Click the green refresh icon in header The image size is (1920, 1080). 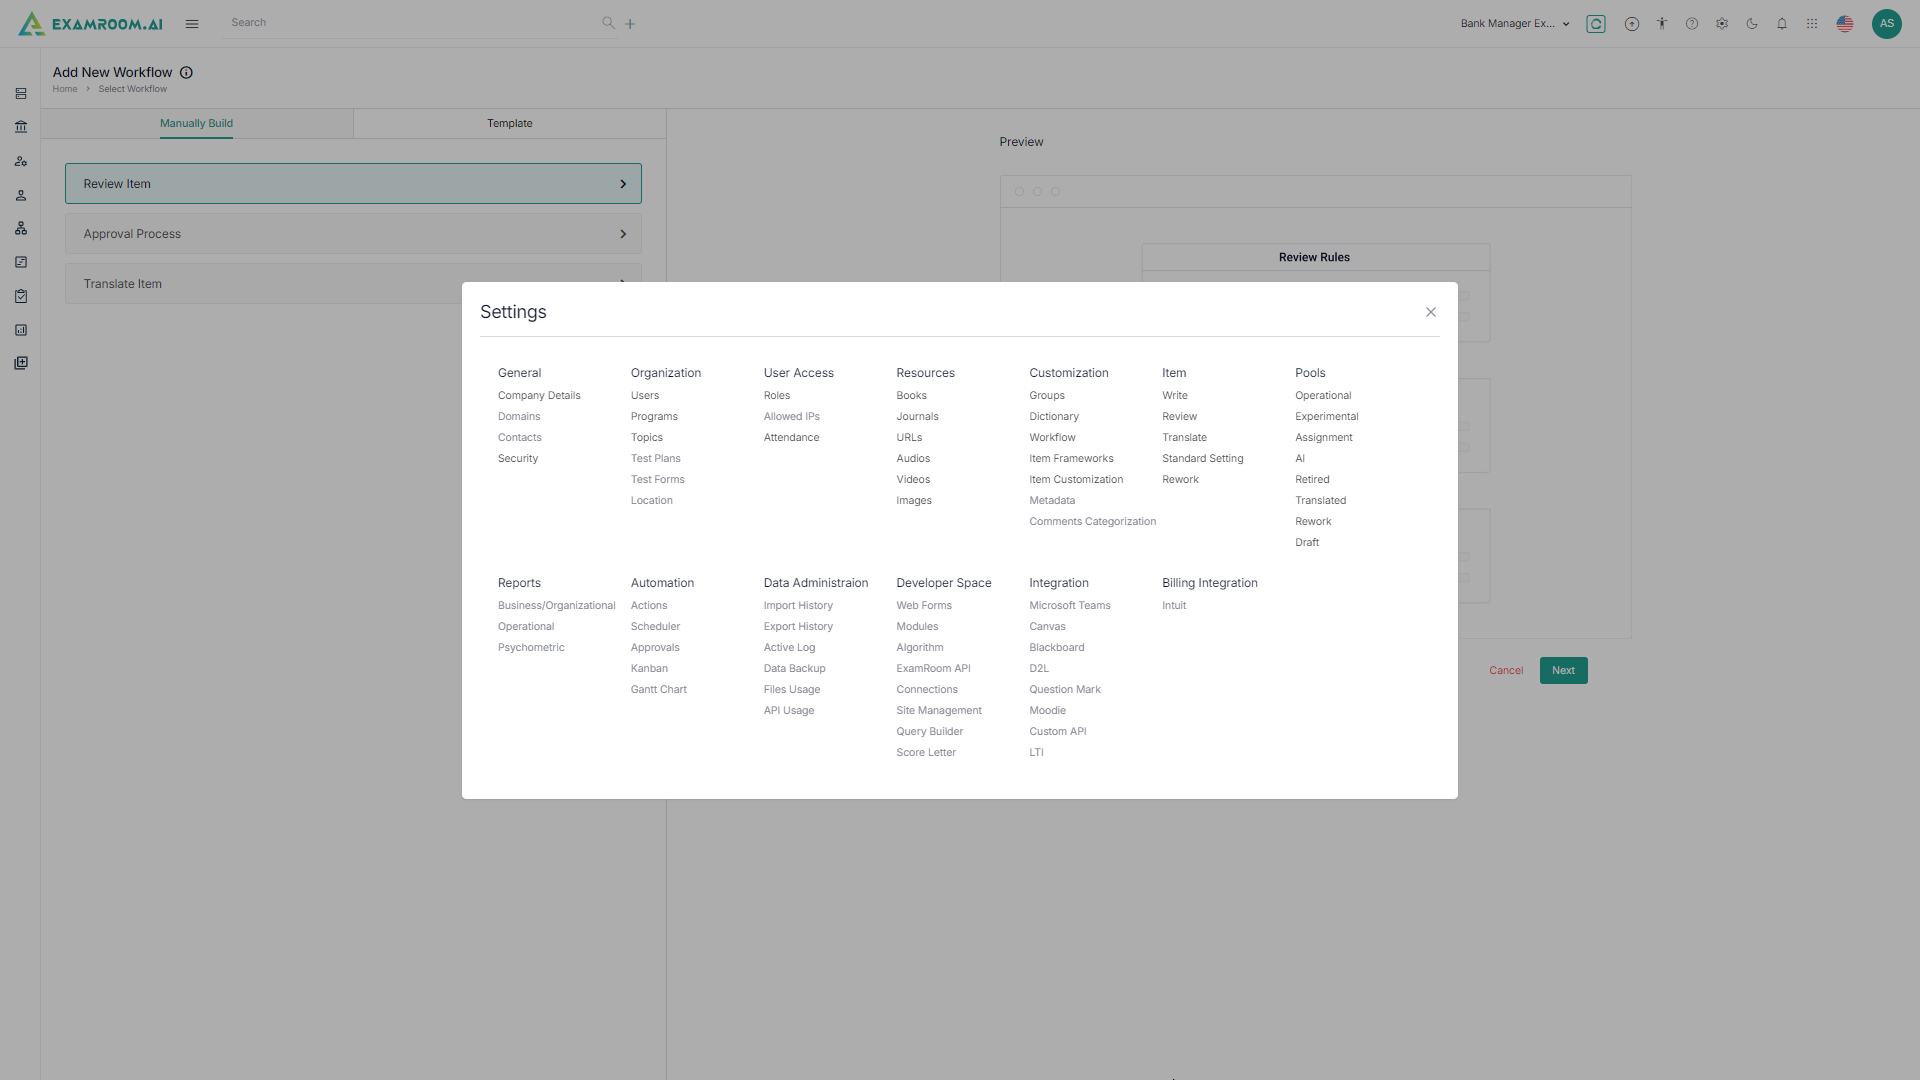click(1596, 23)
